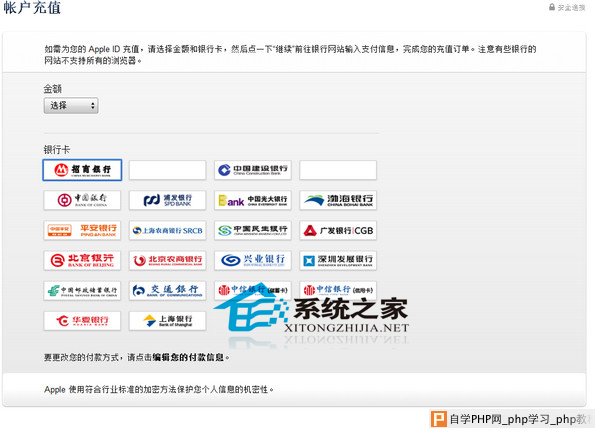This screenshot has width=600, height=433.
Task: Choose China CITIC Bank credit card option
Action: [x=338, y=291]
